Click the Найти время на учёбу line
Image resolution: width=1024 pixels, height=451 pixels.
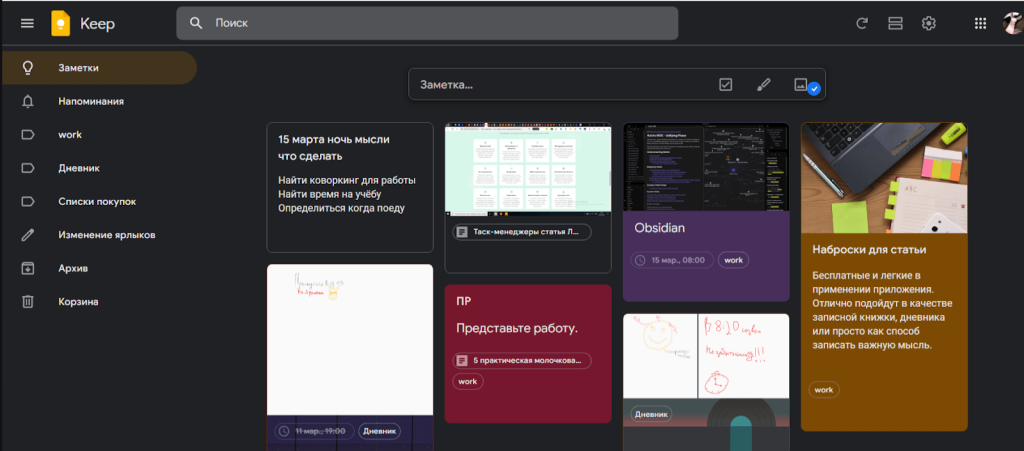coord(330,194)
